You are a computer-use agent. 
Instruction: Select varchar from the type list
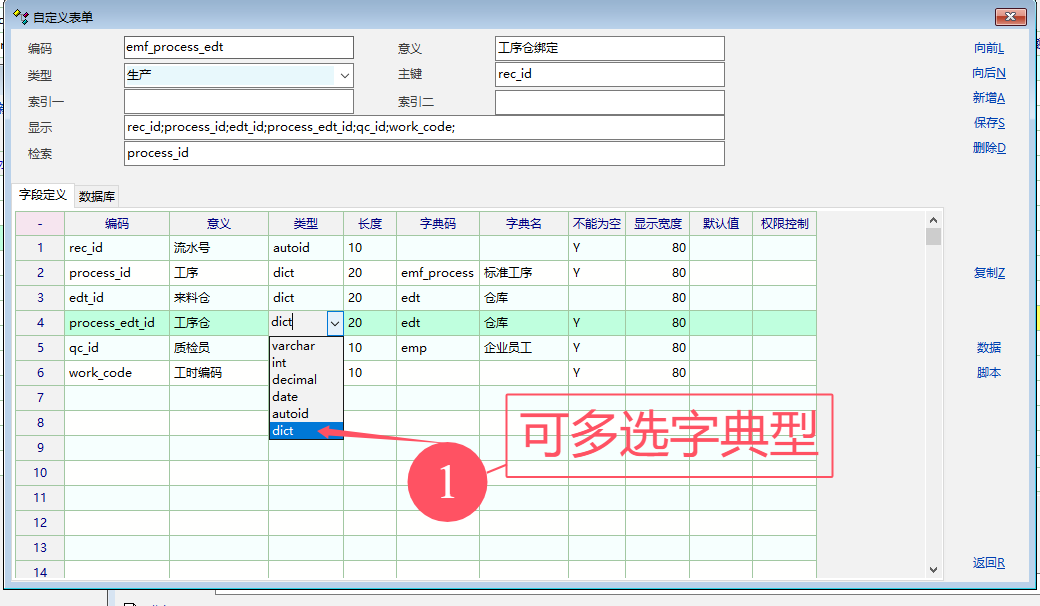294,346
